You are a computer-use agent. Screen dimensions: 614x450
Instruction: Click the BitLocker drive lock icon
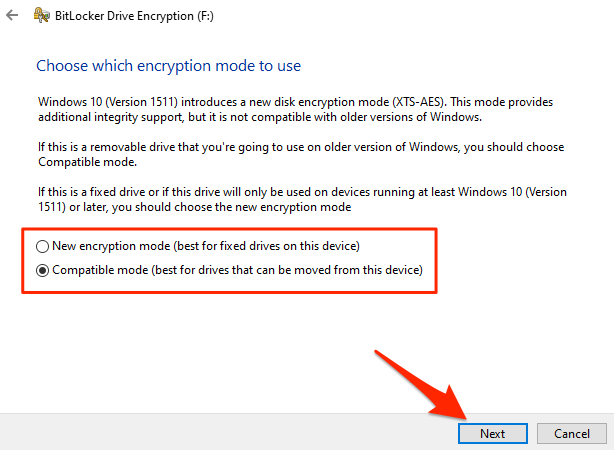coord(44,17)
